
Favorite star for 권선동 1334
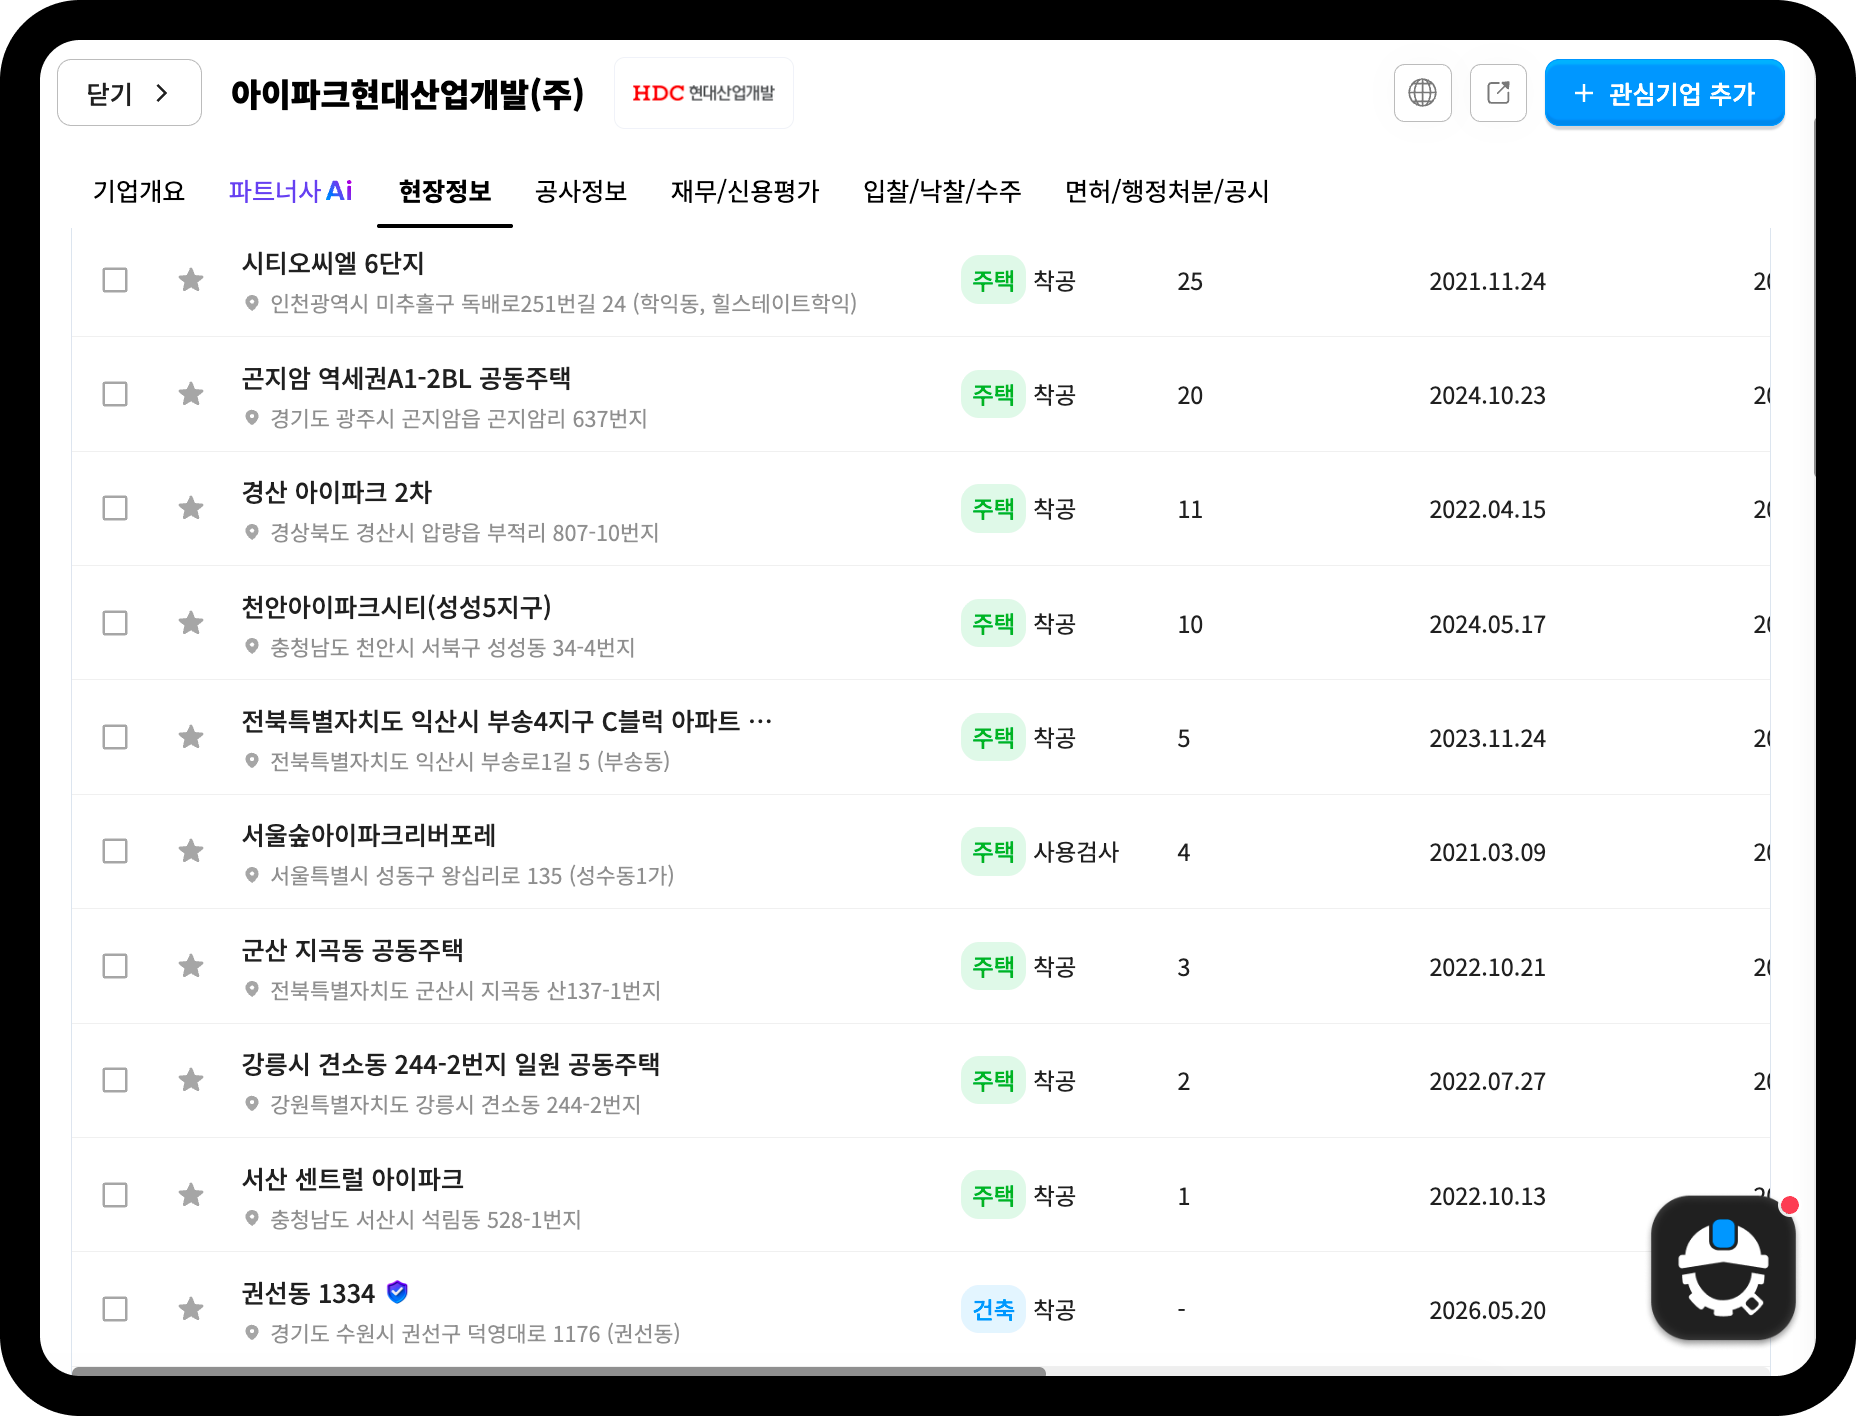pyautogui.click(x=191, y=1309)
